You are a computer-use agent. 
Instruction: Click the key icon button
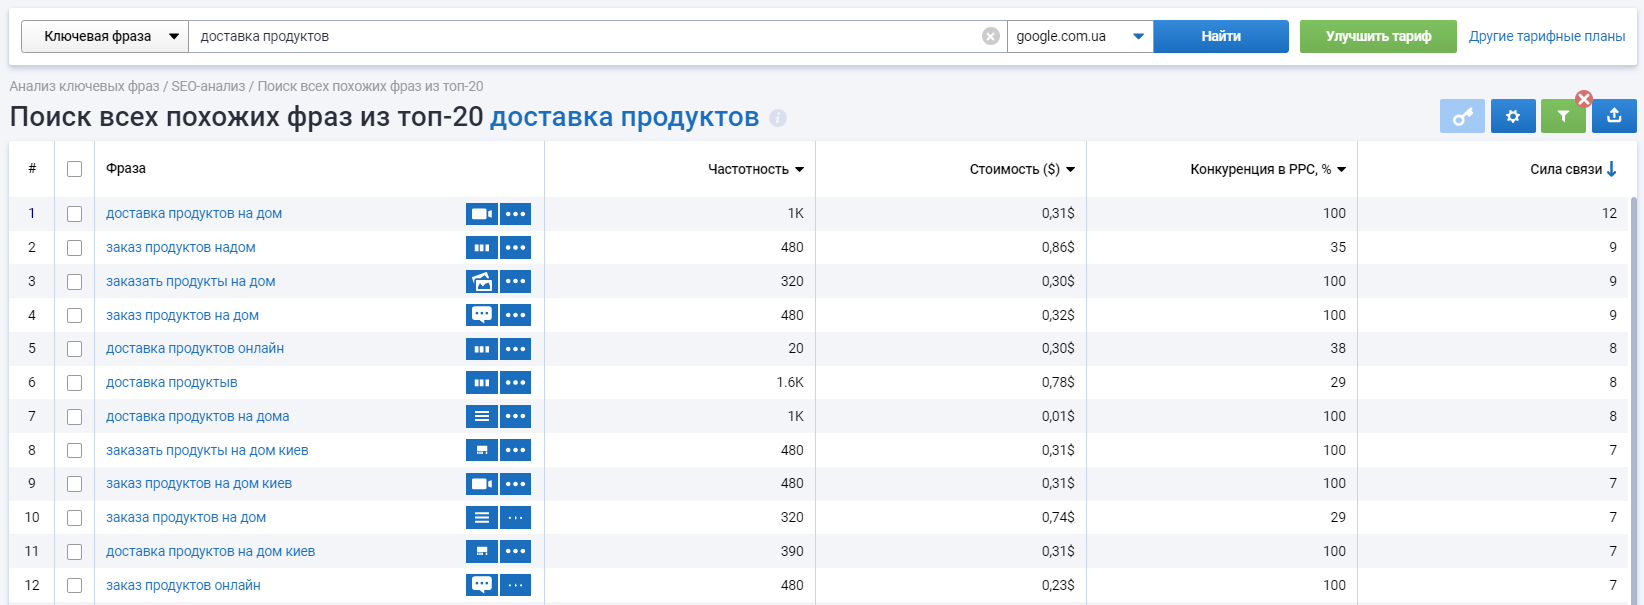(x=1462, y=116)
